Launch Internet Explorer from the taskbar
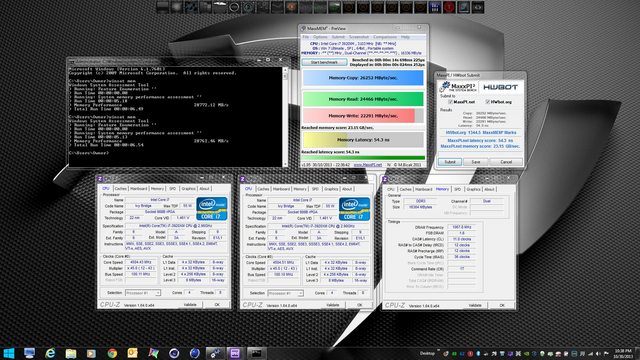Viewport: 640px width, 360px height. coord(50,353)
